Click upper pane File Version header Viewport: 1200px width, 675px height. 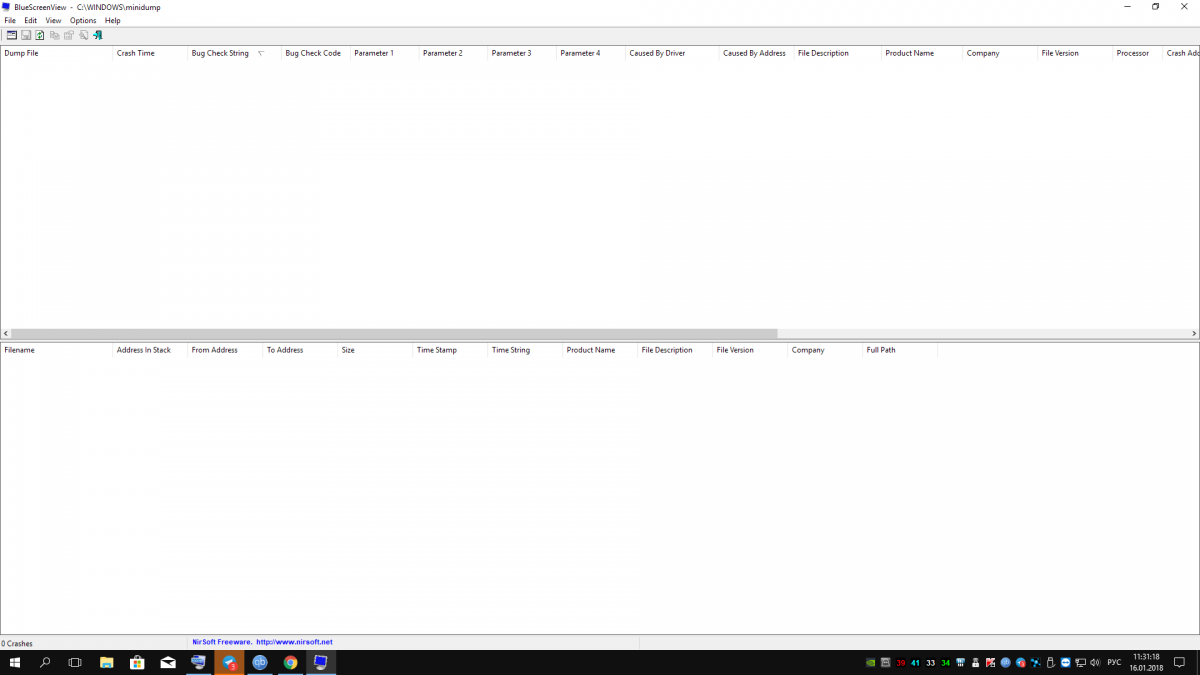click(1075, 53)
